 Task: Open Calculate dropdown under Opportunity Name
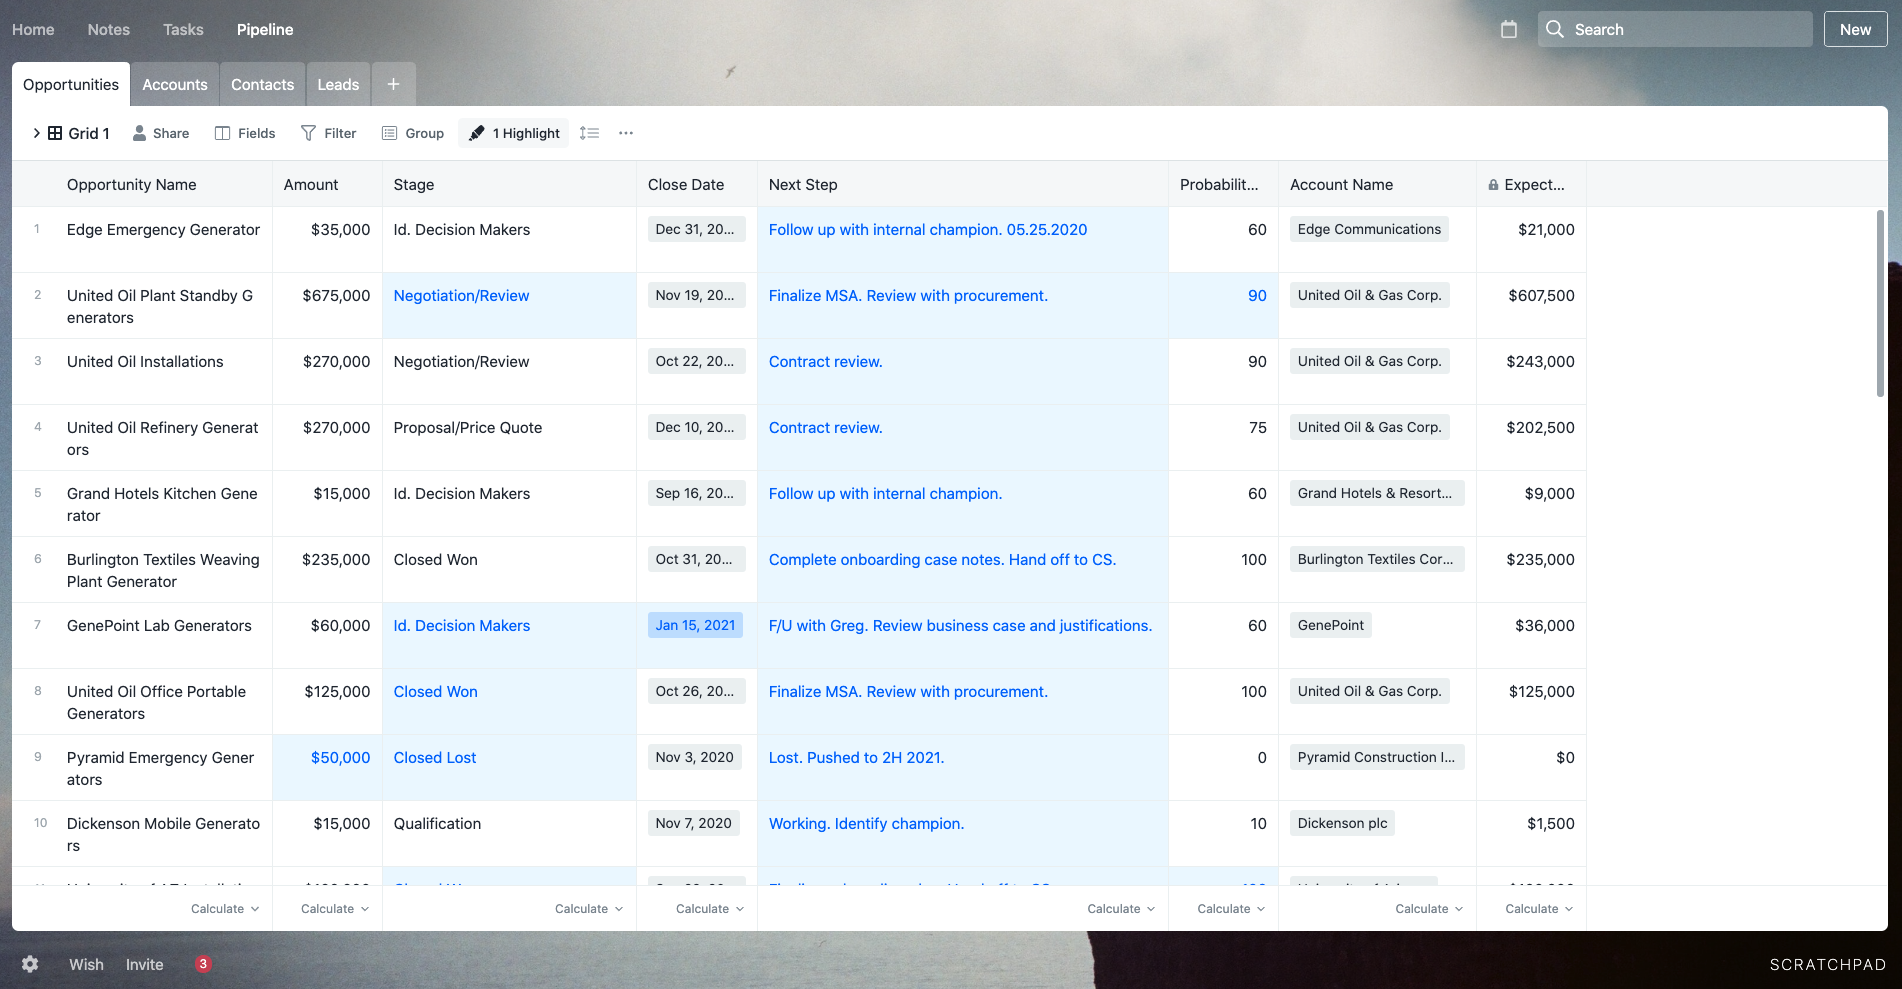tap(225, 909)
